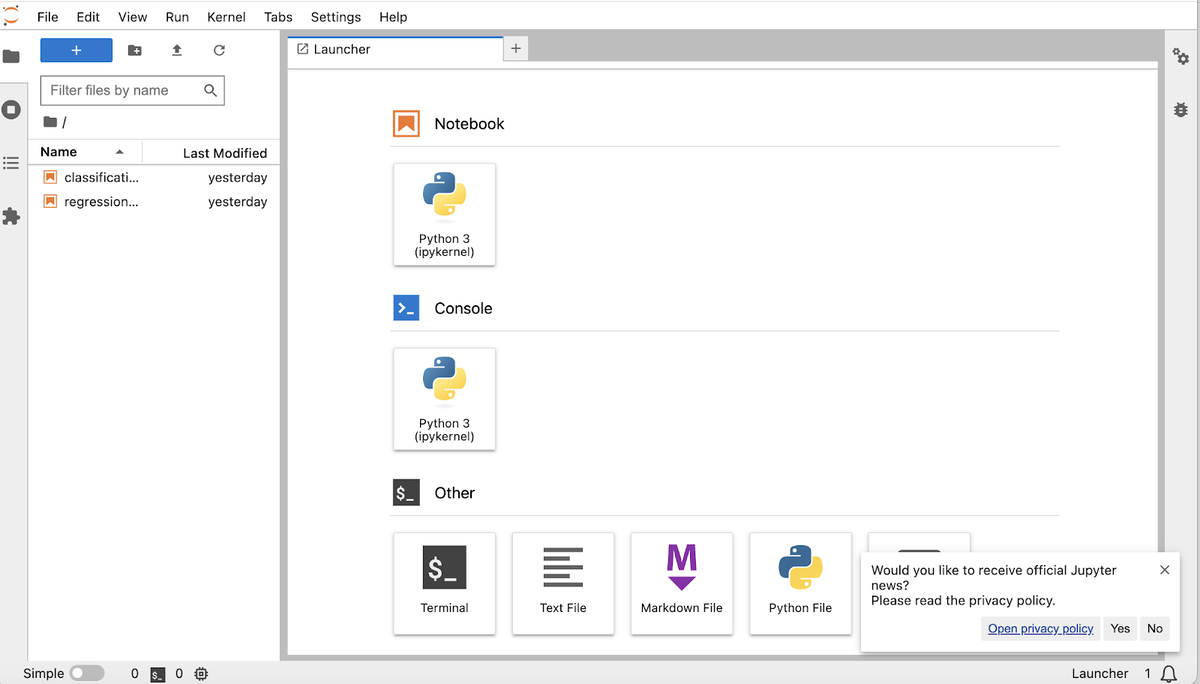1200x684 pixels.
Task: Select the regression… notebook file
Action: [154, 201]
